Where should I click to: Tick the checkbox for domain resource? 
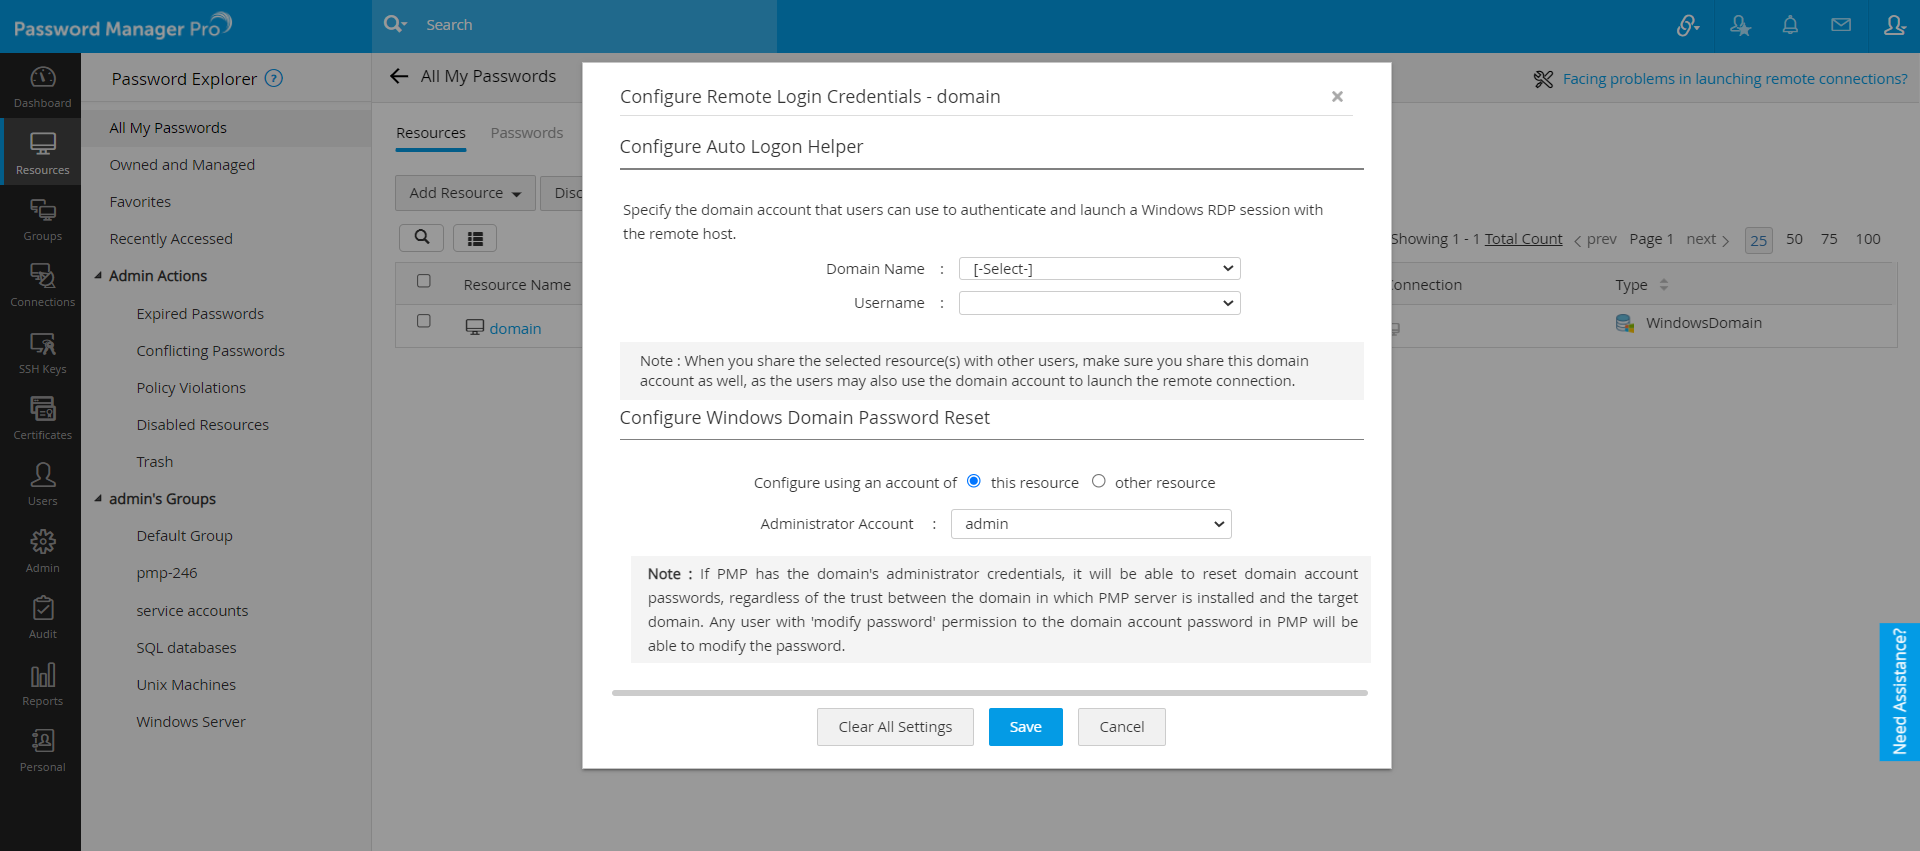[424, 321]
